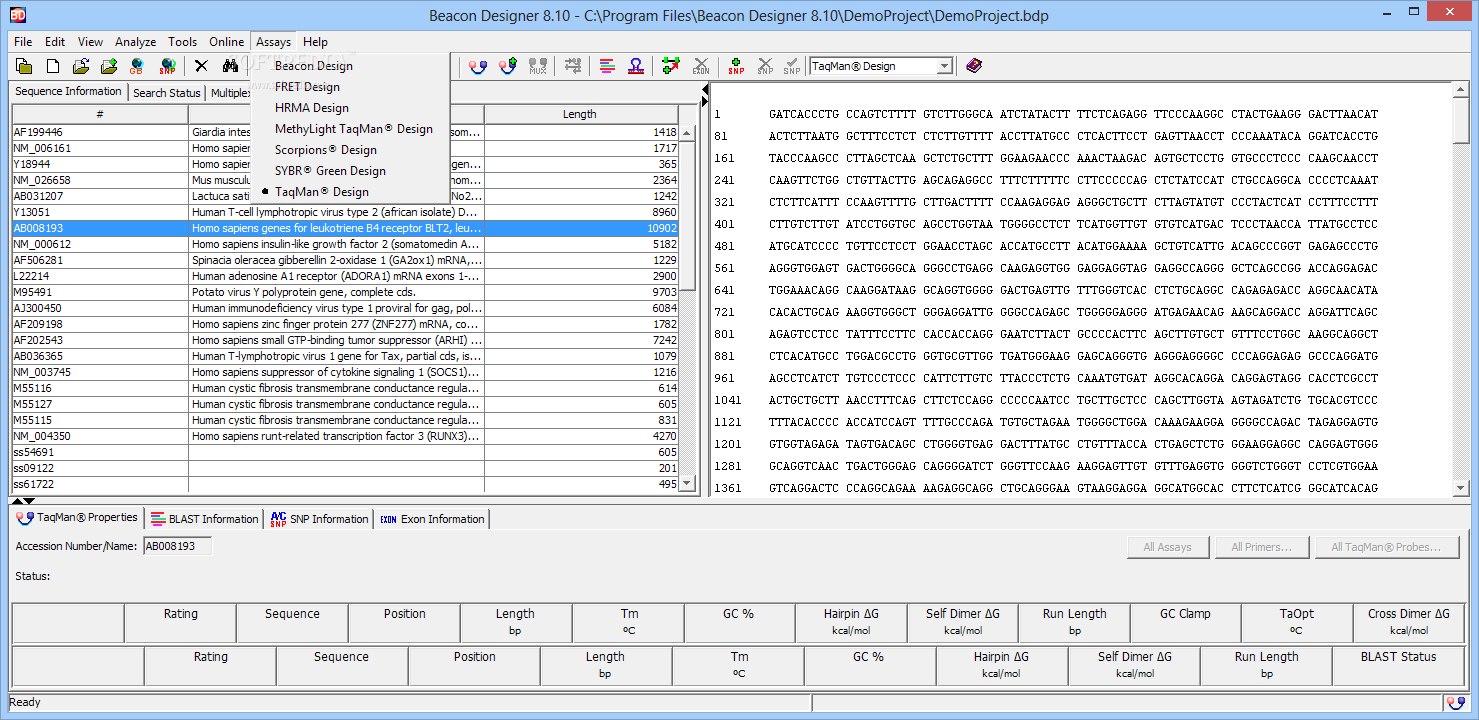The width and height of the screenshot is (1479, 720).
Task: Choose SYBR® Green Design assay option
Action: tap(330, 171)
